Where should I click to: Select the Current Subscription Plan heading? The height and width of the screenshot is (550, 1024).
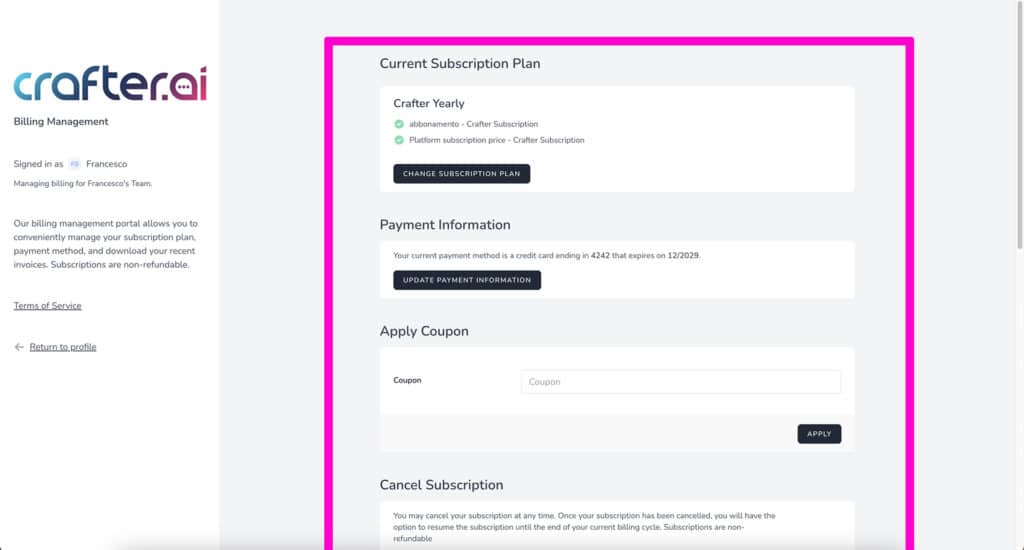460,63
